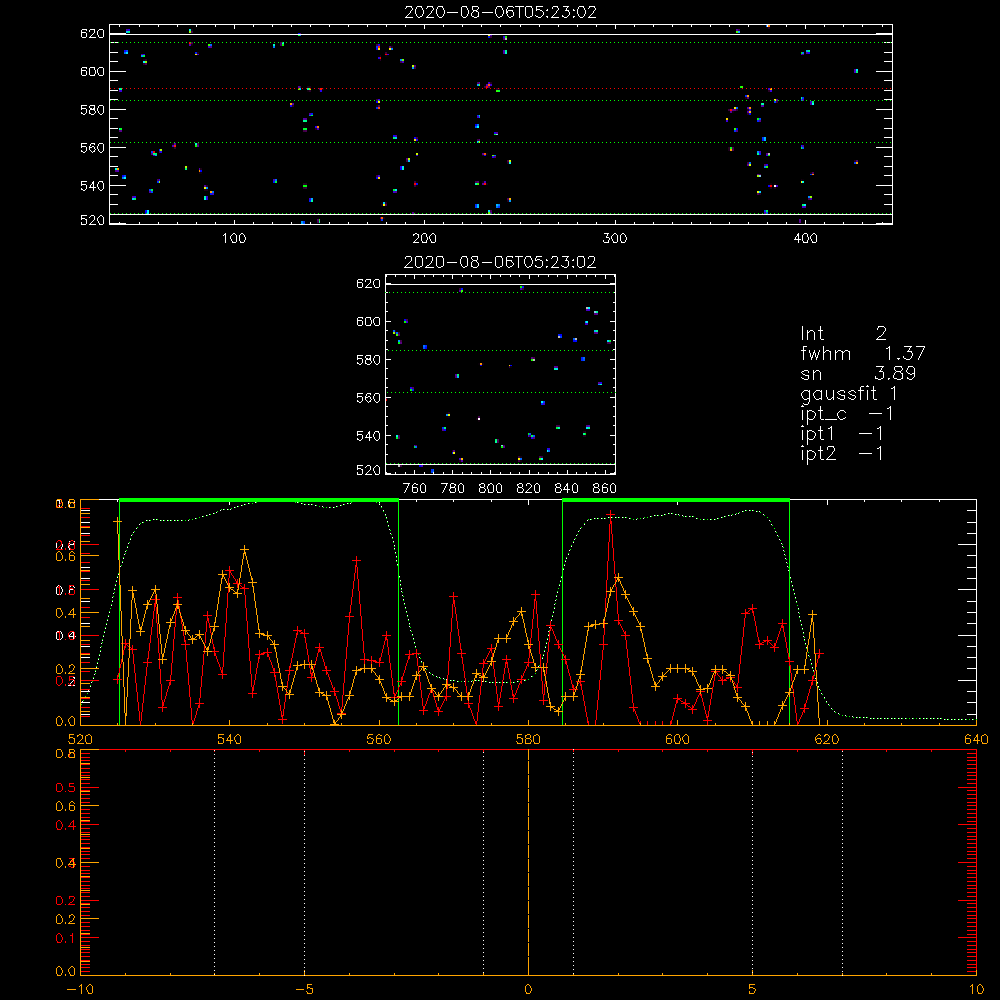Click the 800 tick label on the middle plot
The image size is (1000, 1000).
490,489
